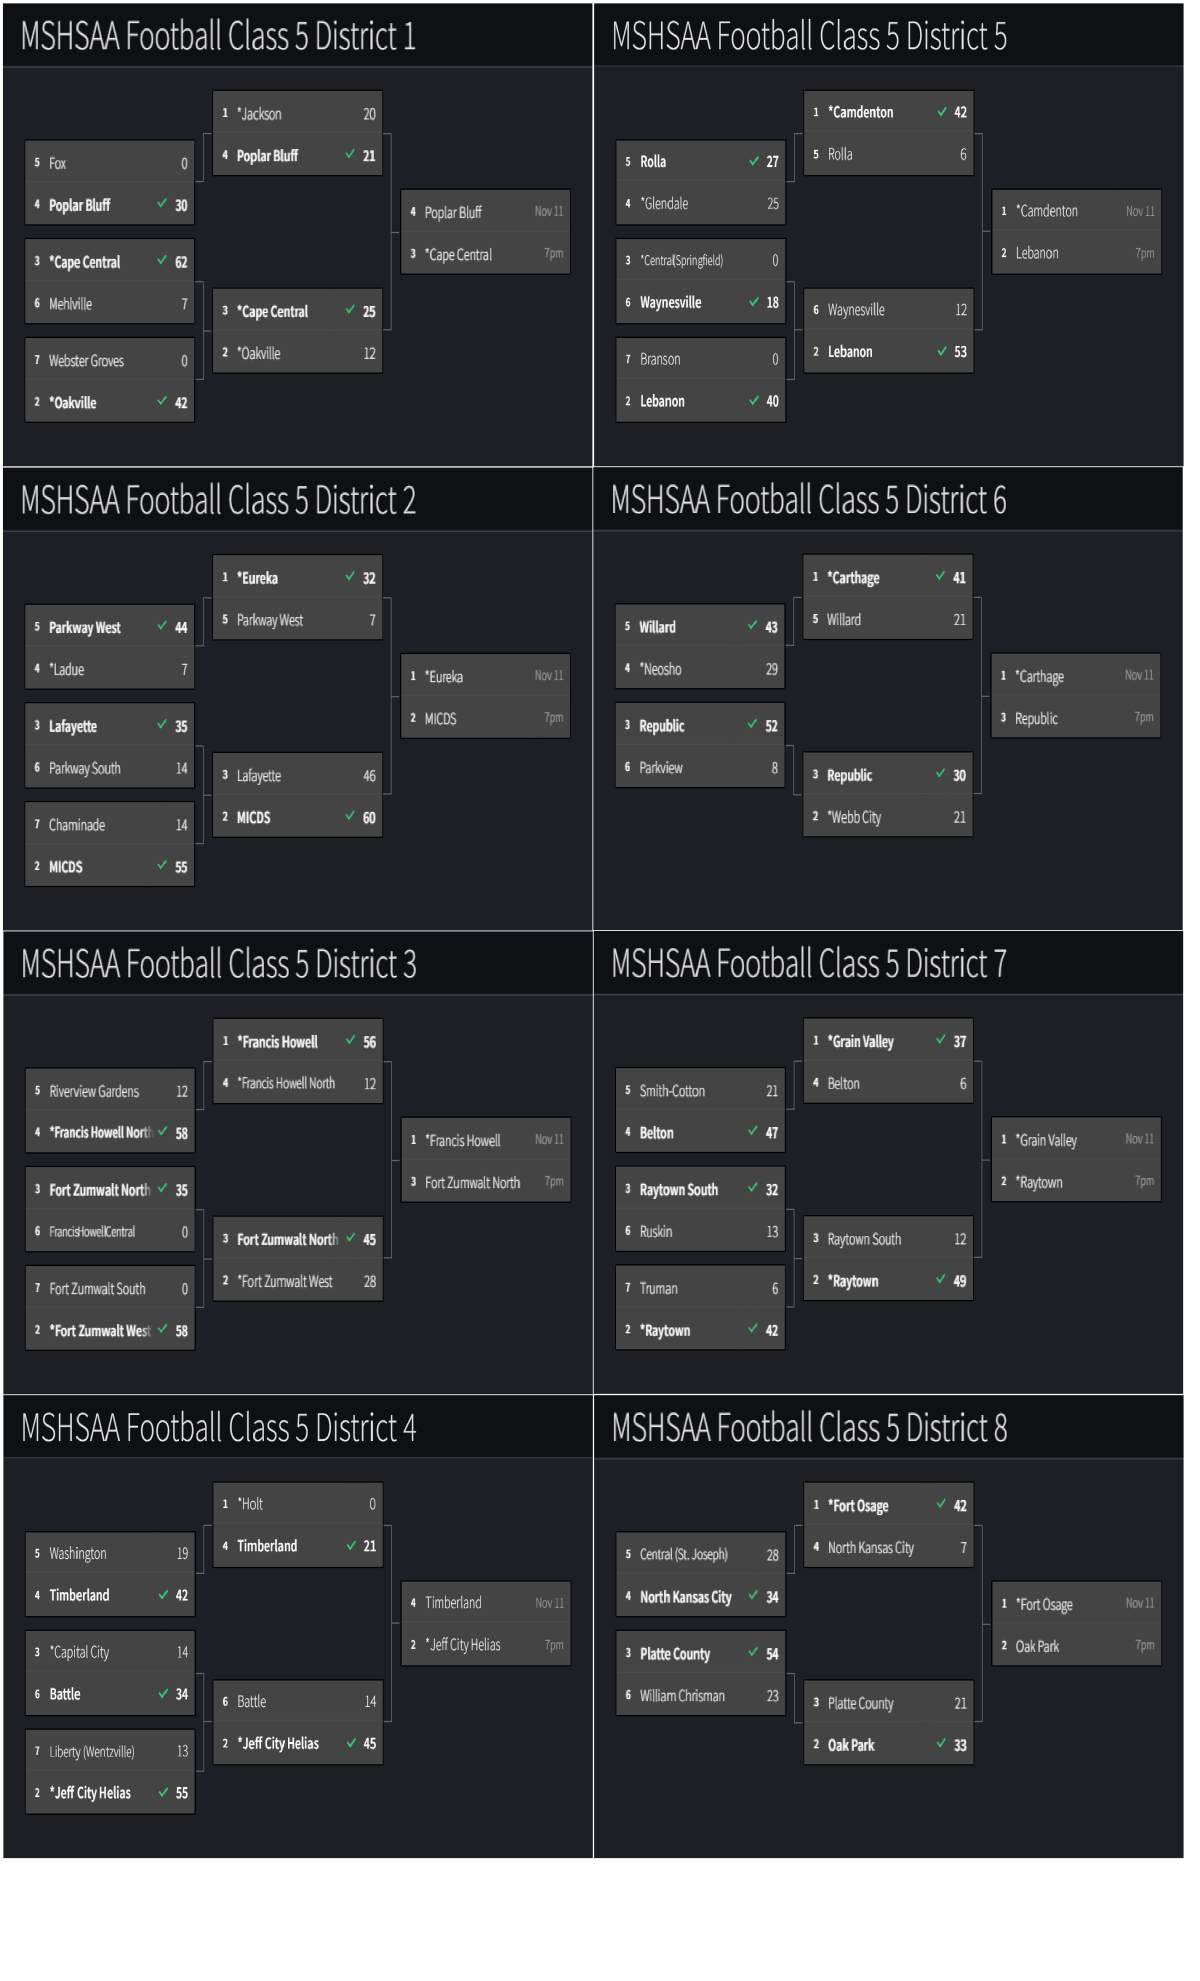Open the Poplar Bluff vs Cape Central Nov 11 final
1200x1981 pixels.
coord(486,233)
